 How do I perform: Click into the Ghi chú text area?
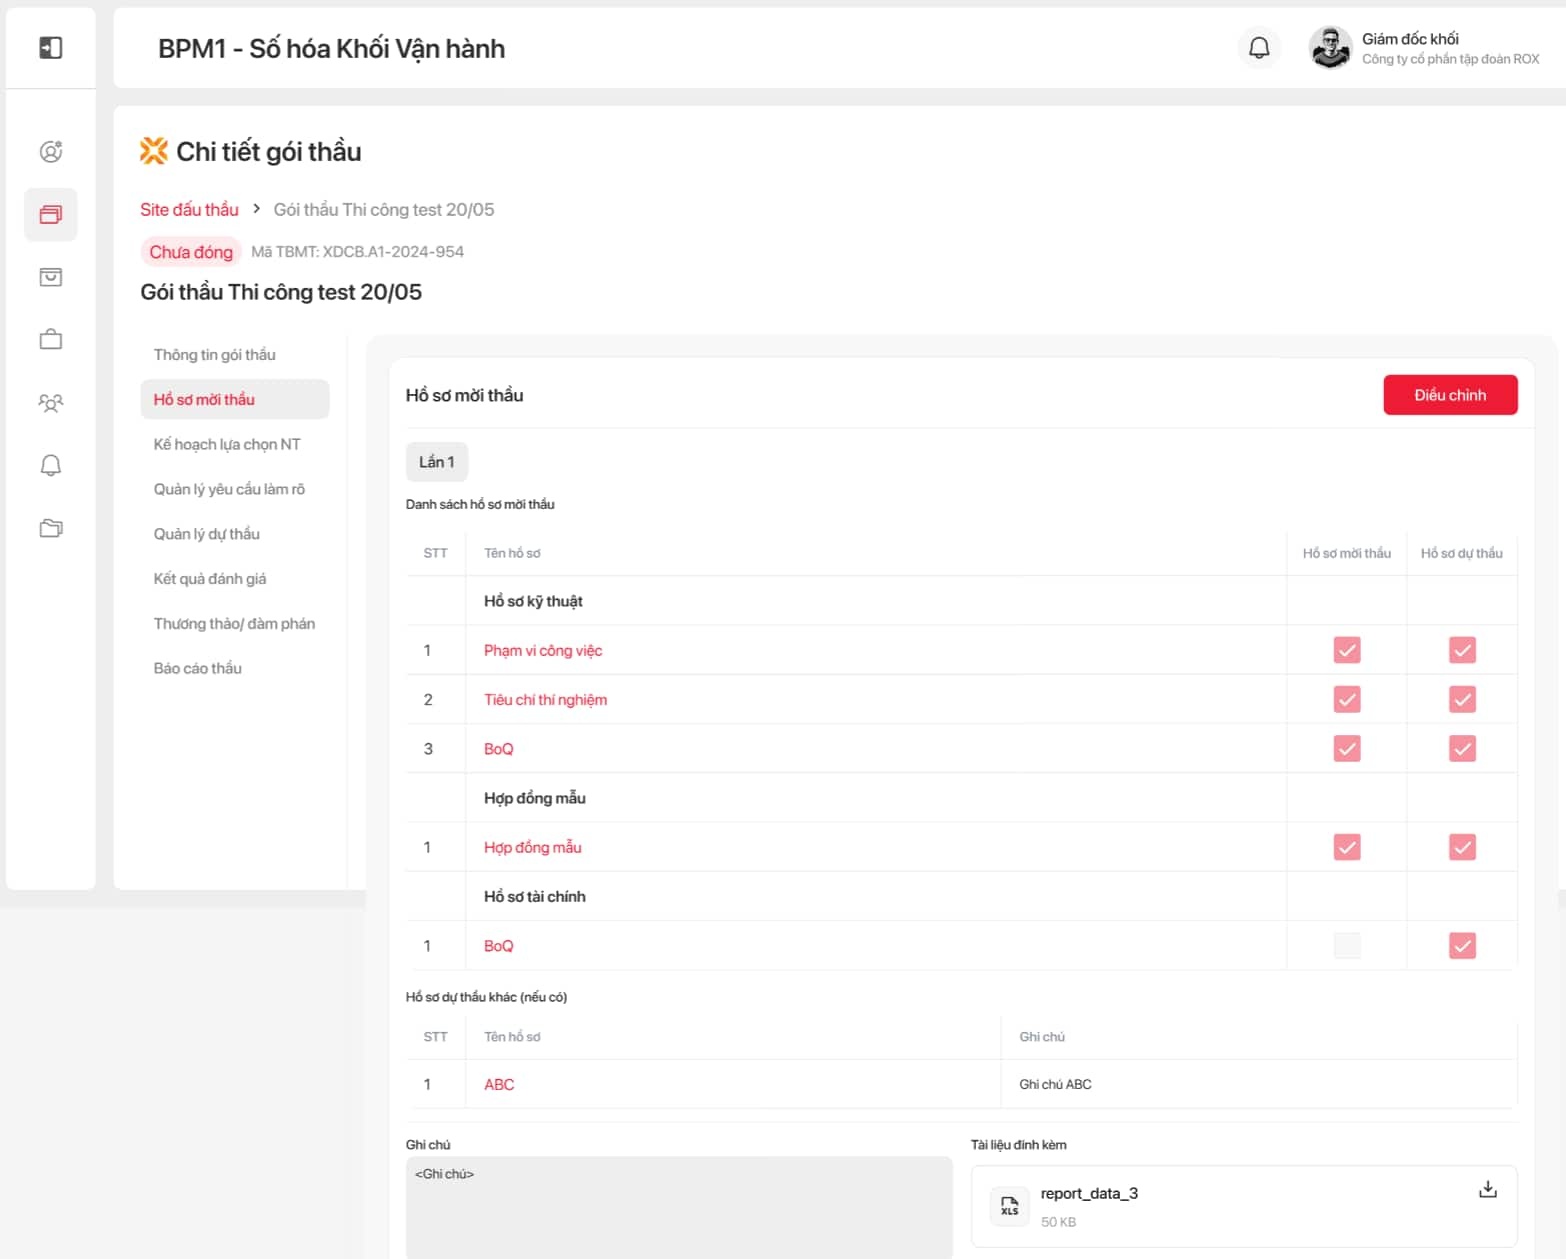tap(678, 1206)
